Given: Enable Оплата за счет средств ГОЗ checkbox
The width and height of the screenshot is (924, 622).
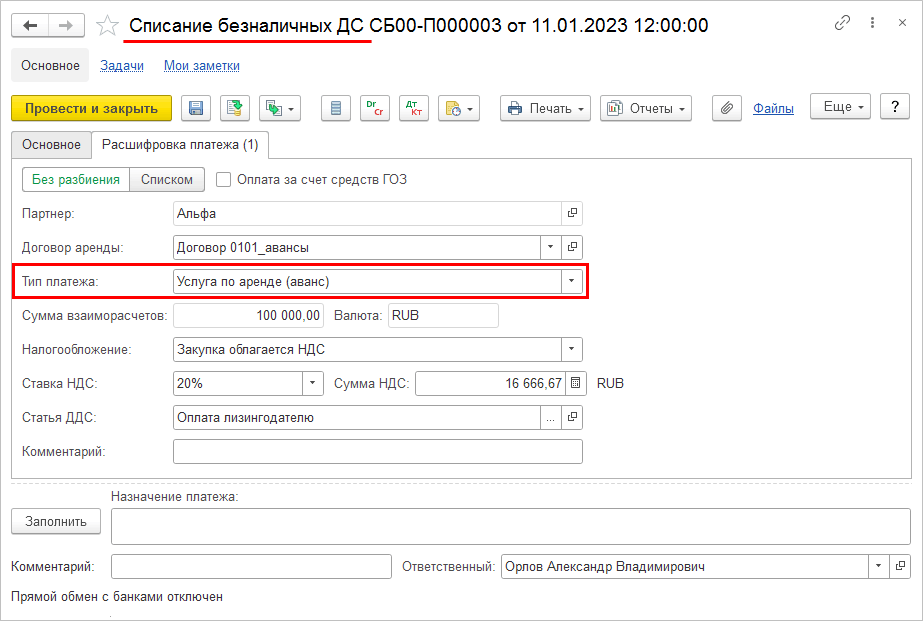Looking at the screenshot, I should click(x=223, y=180).
